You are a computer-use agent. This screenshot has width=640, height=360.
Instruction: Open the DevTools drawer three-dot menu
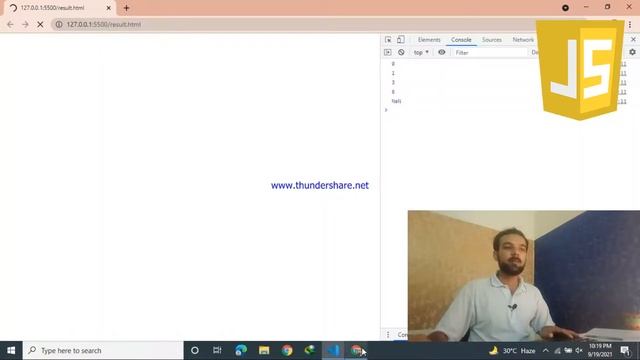click(388, 335)
